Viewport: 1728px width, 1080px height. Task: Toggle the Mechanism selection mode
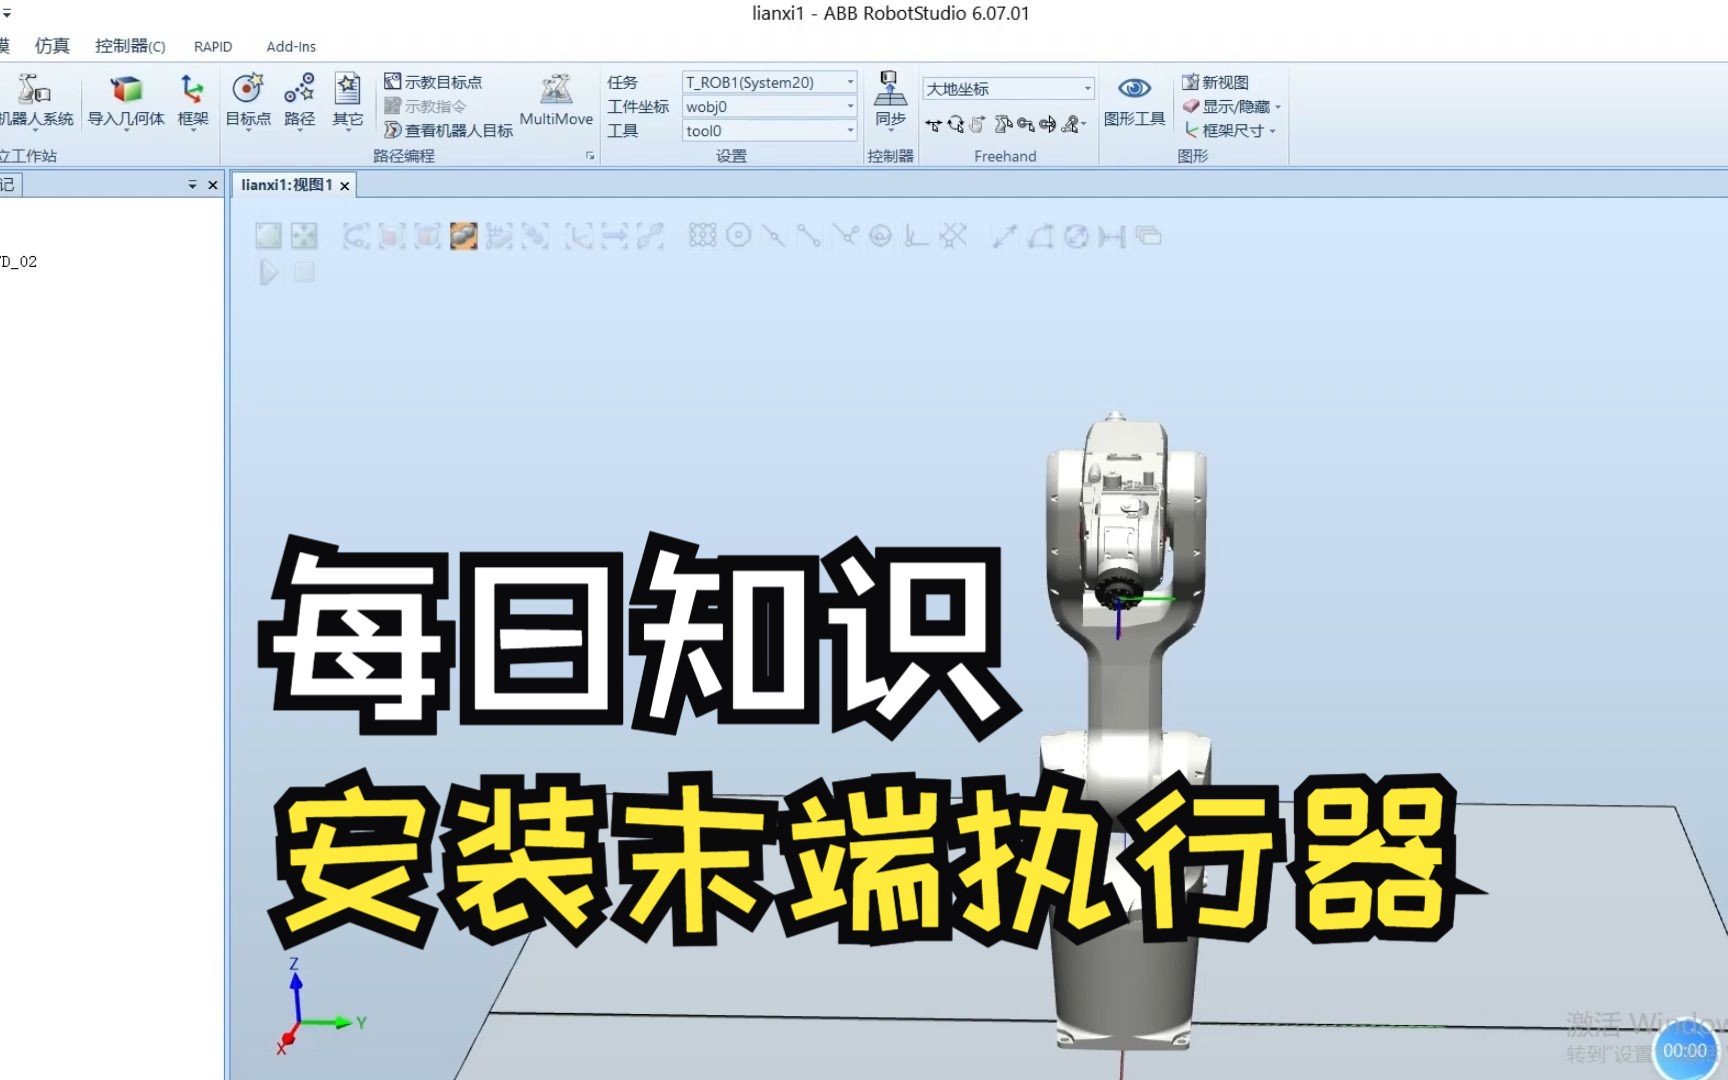coord(499,236)
